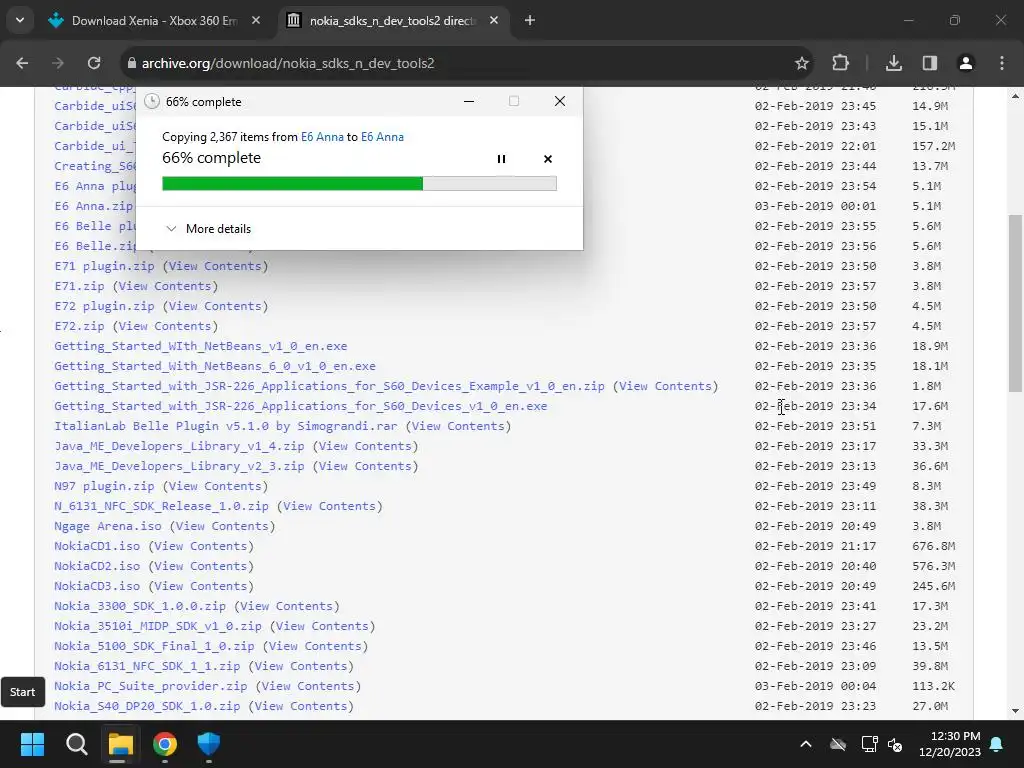Download E72 plugin.zip
The height and width of the screenshot is (768, 1024).
104,306
